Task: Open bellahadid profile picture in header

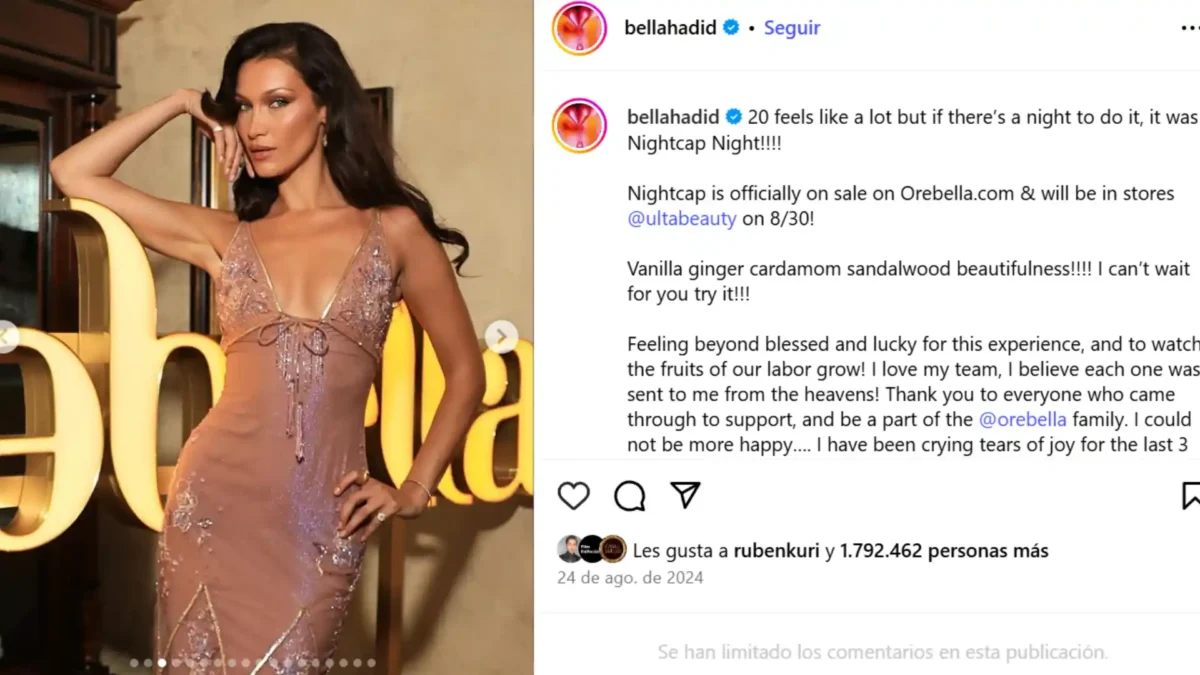Action: (580, 28)
